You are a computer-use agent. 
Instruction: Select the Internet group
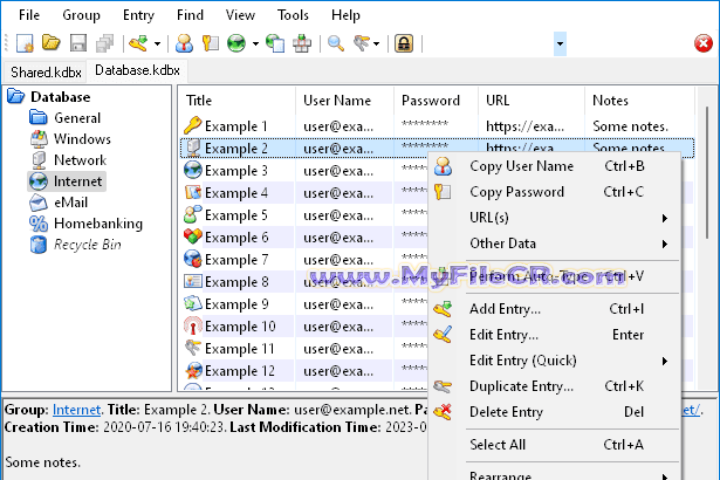pyautogui.click(x=78, y=181)
